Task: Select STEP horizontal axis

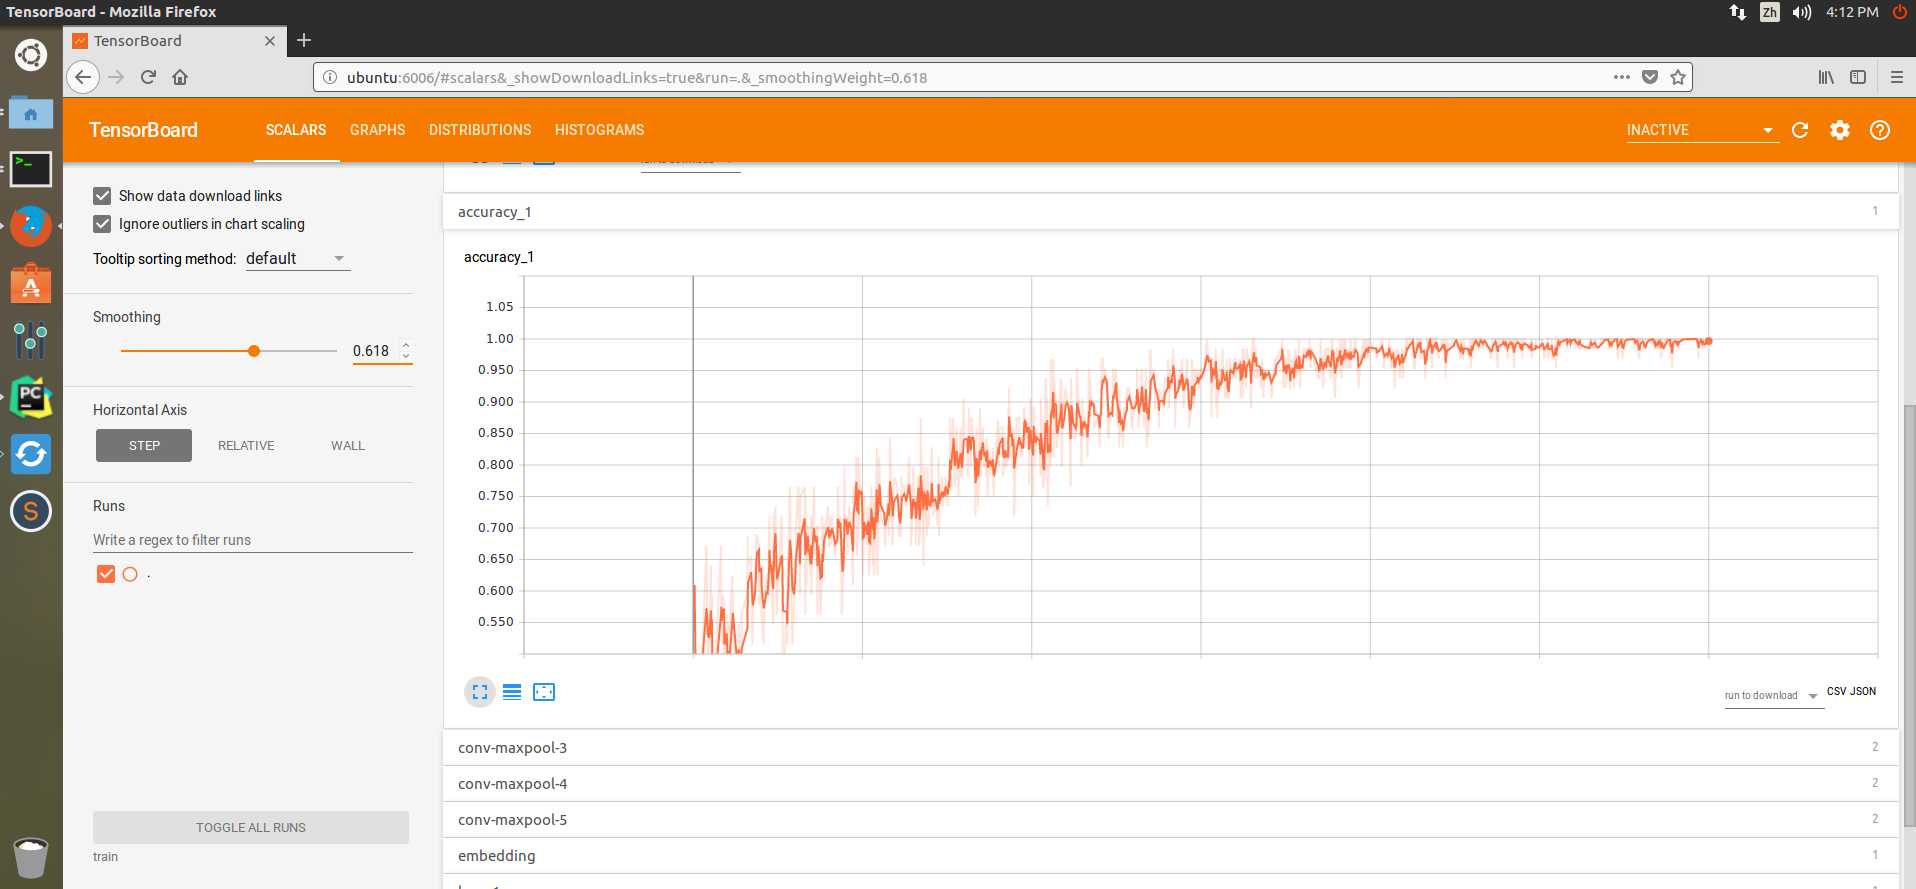Action: click(144, 446)
